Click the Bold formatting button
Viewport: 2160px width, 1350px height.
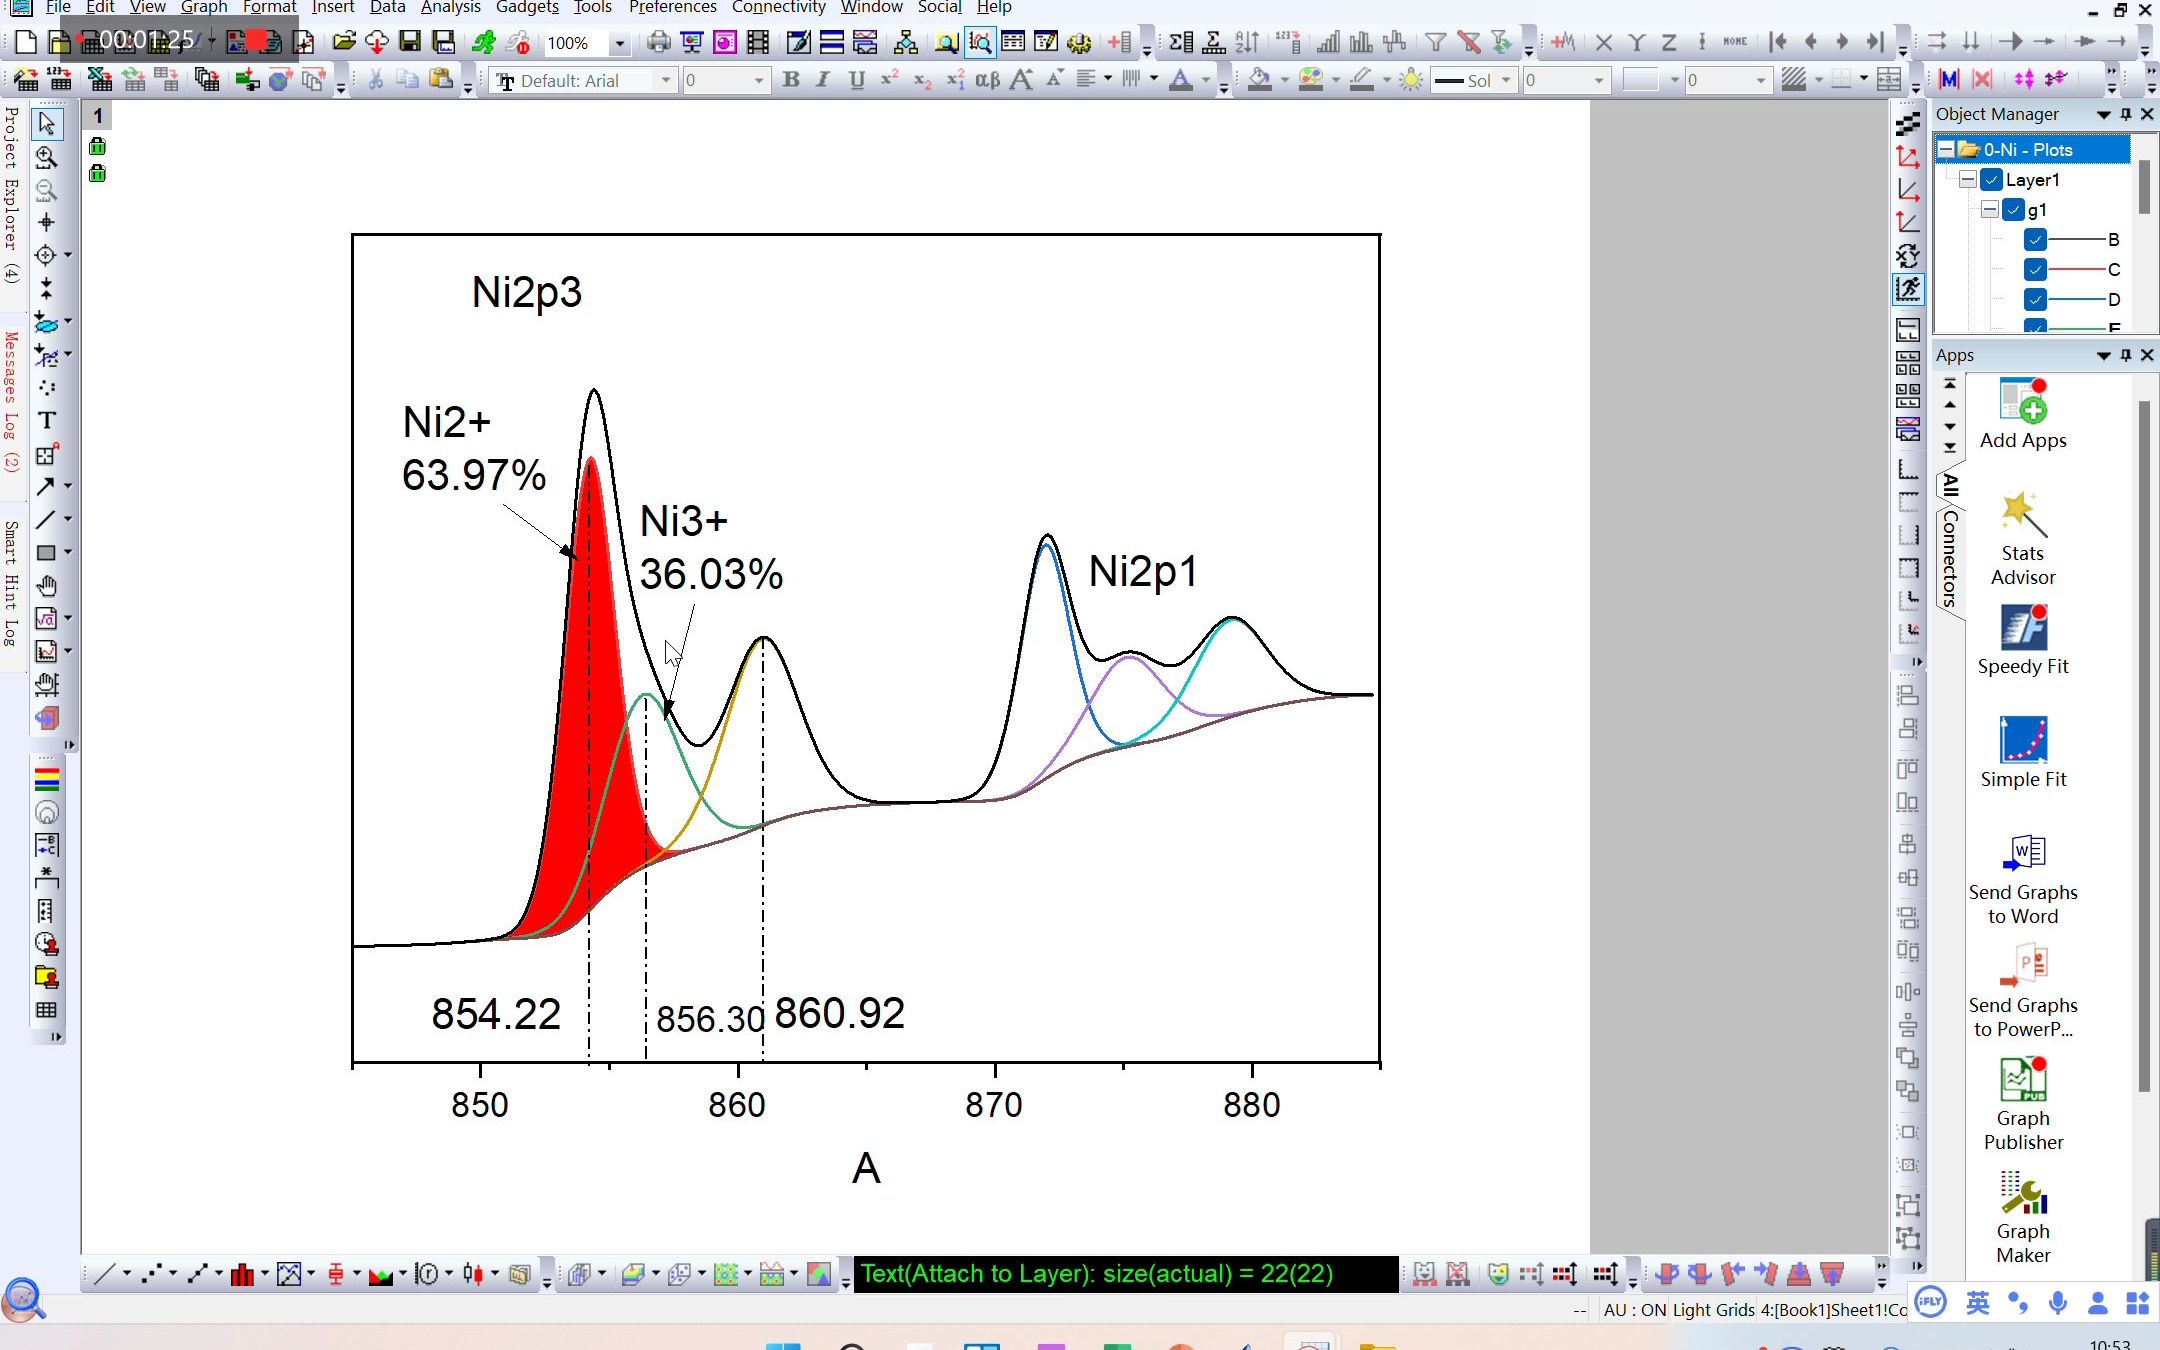point(791,80)
